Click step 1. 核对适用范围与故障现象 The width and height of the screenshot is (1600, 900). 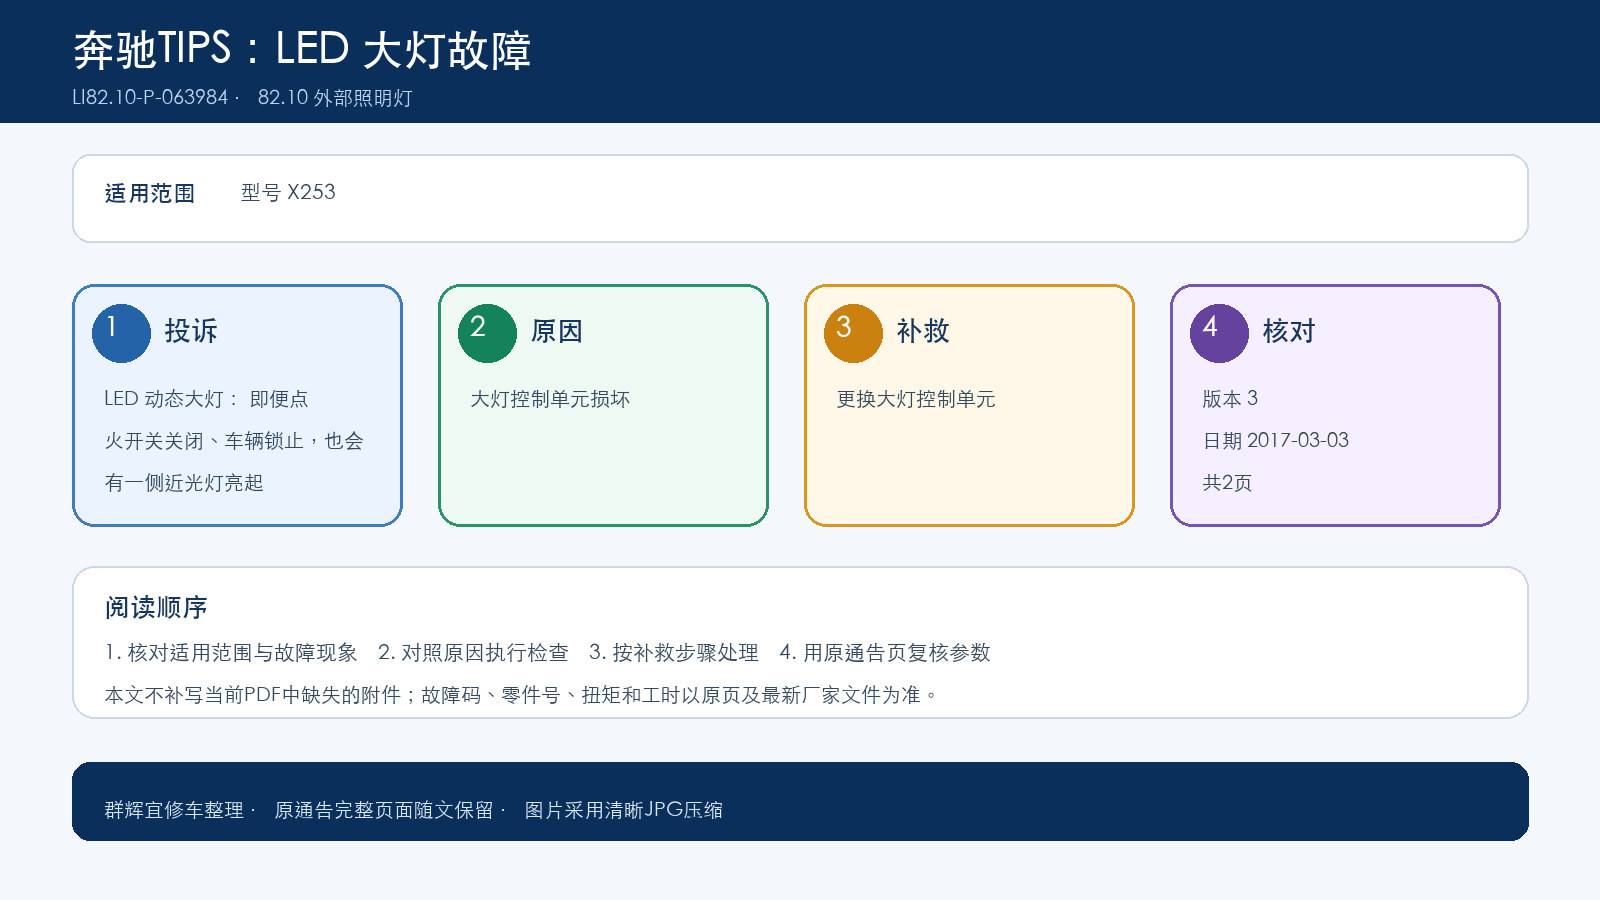[231, 653]
